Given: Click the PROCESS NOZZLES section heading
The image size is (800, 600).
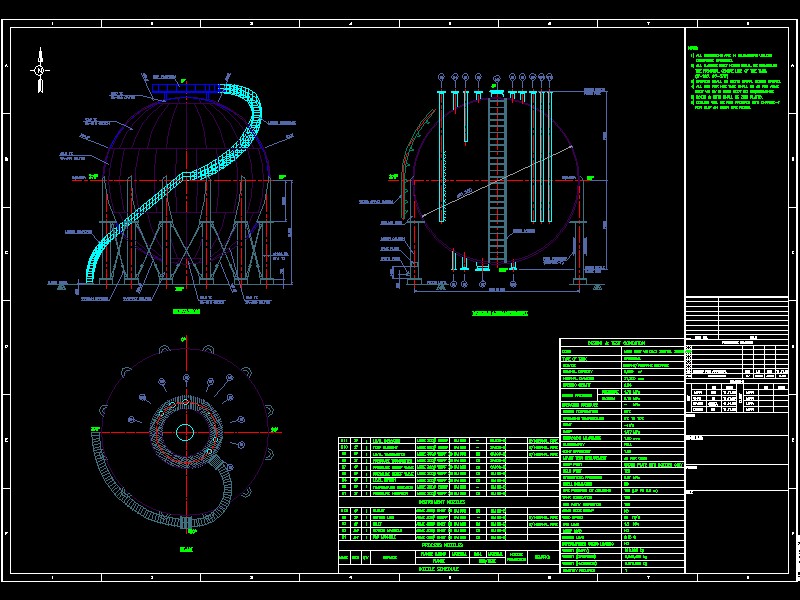Looking at the screenshot, I should [442, 545].
